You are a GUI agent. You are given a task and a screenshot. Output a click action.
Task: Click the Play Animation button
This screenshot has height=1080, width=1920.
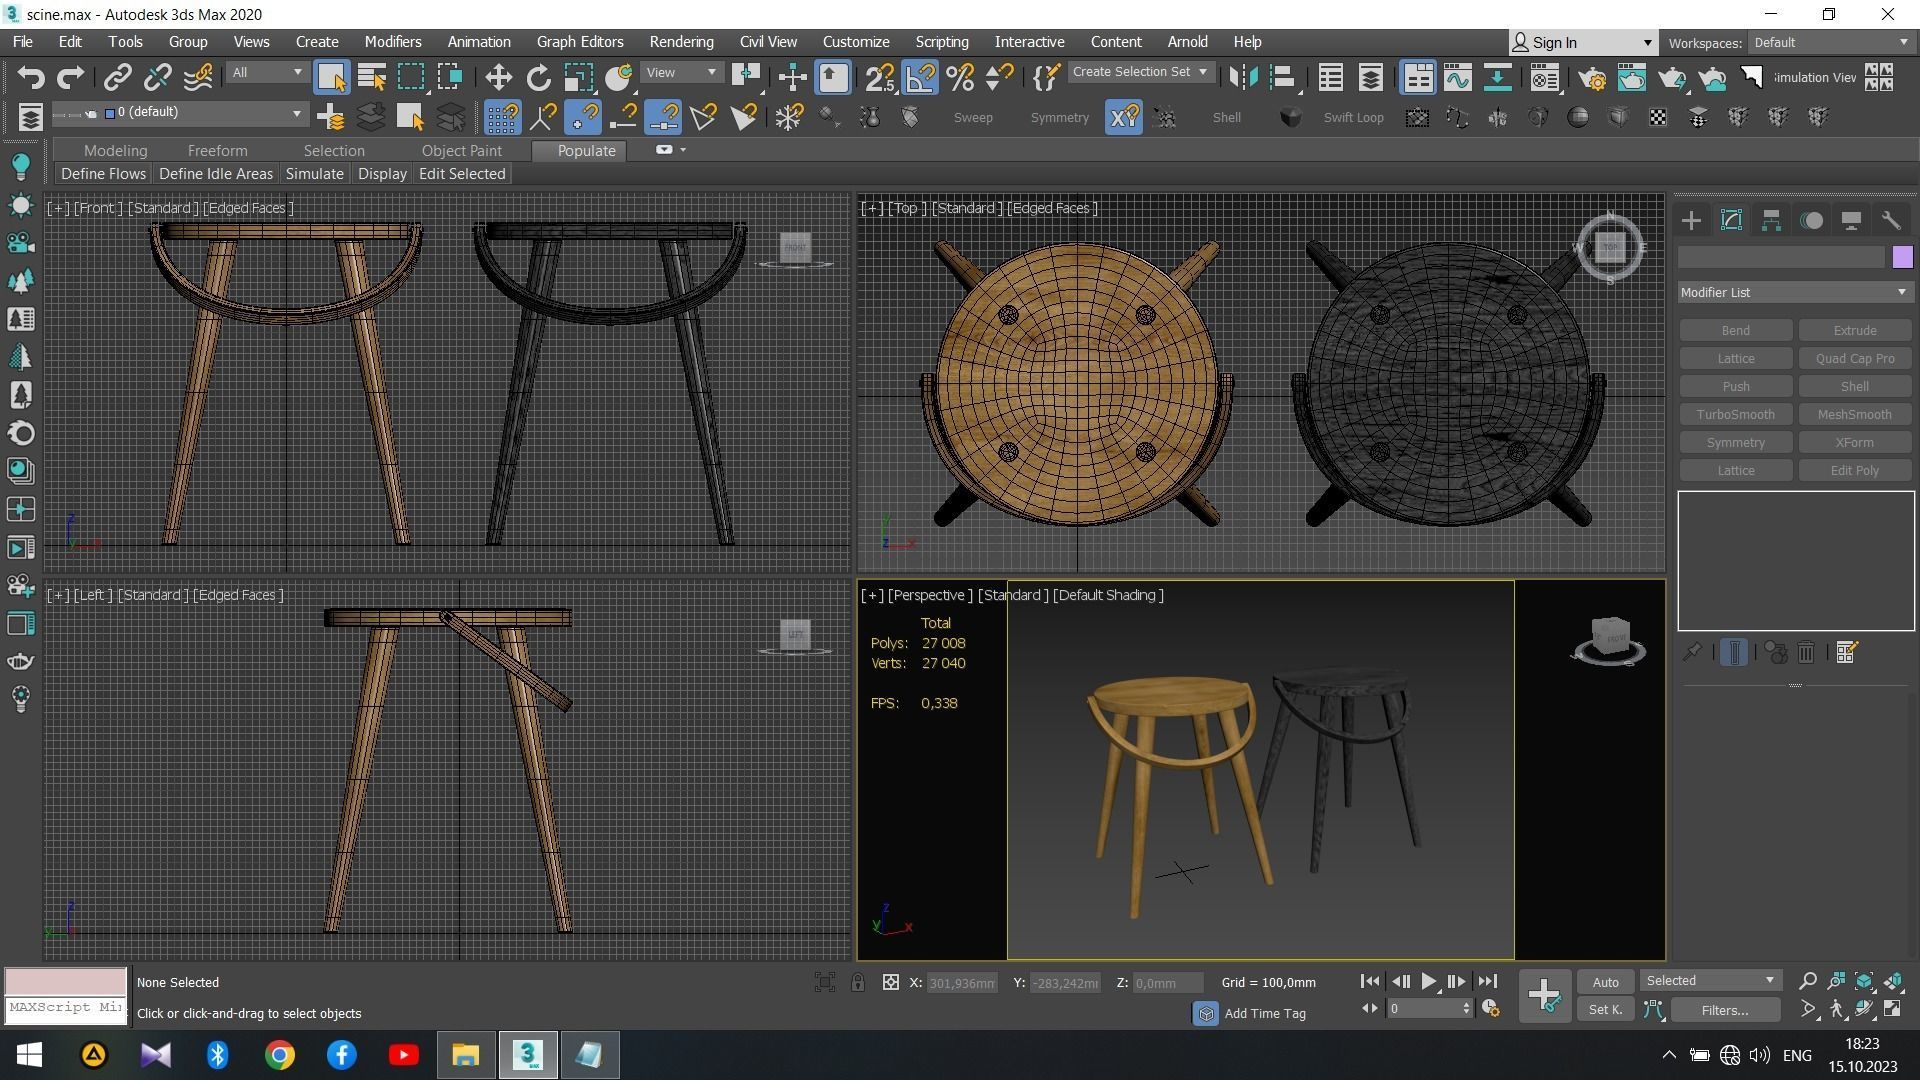[x=1428, y=982]
